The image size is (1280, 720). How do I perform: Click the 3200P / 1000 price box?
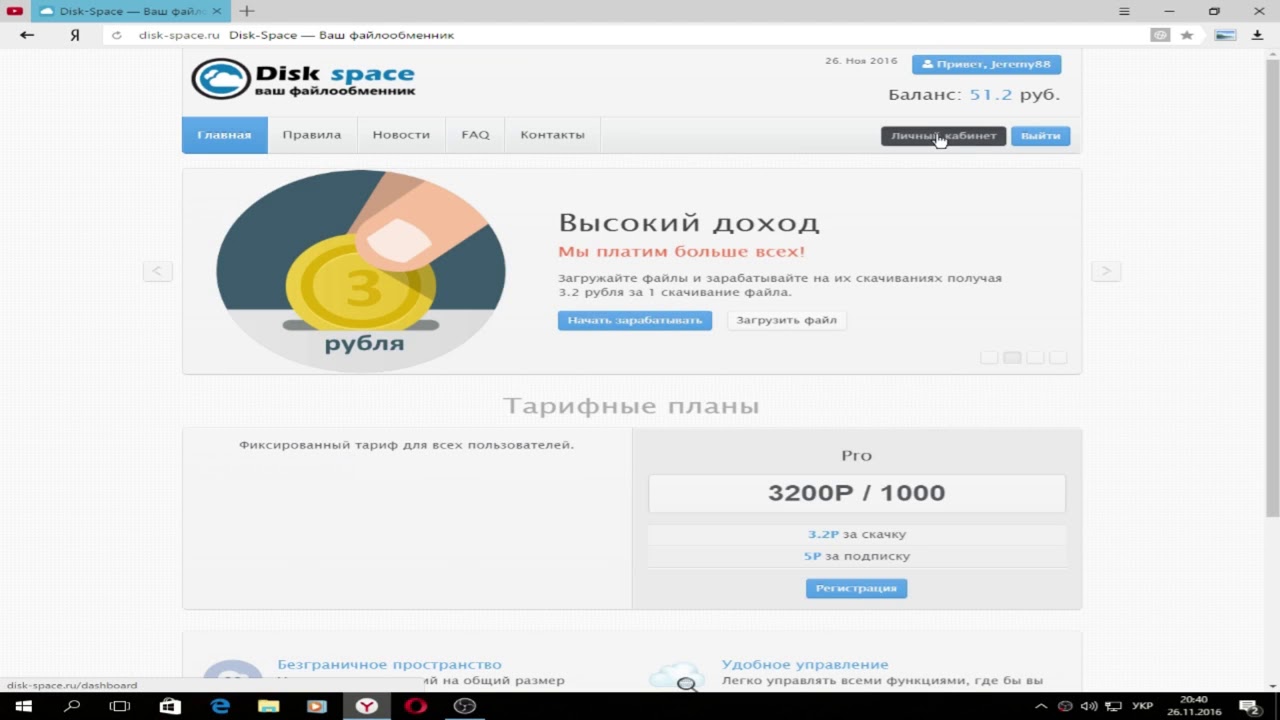(x=856, y=493)
